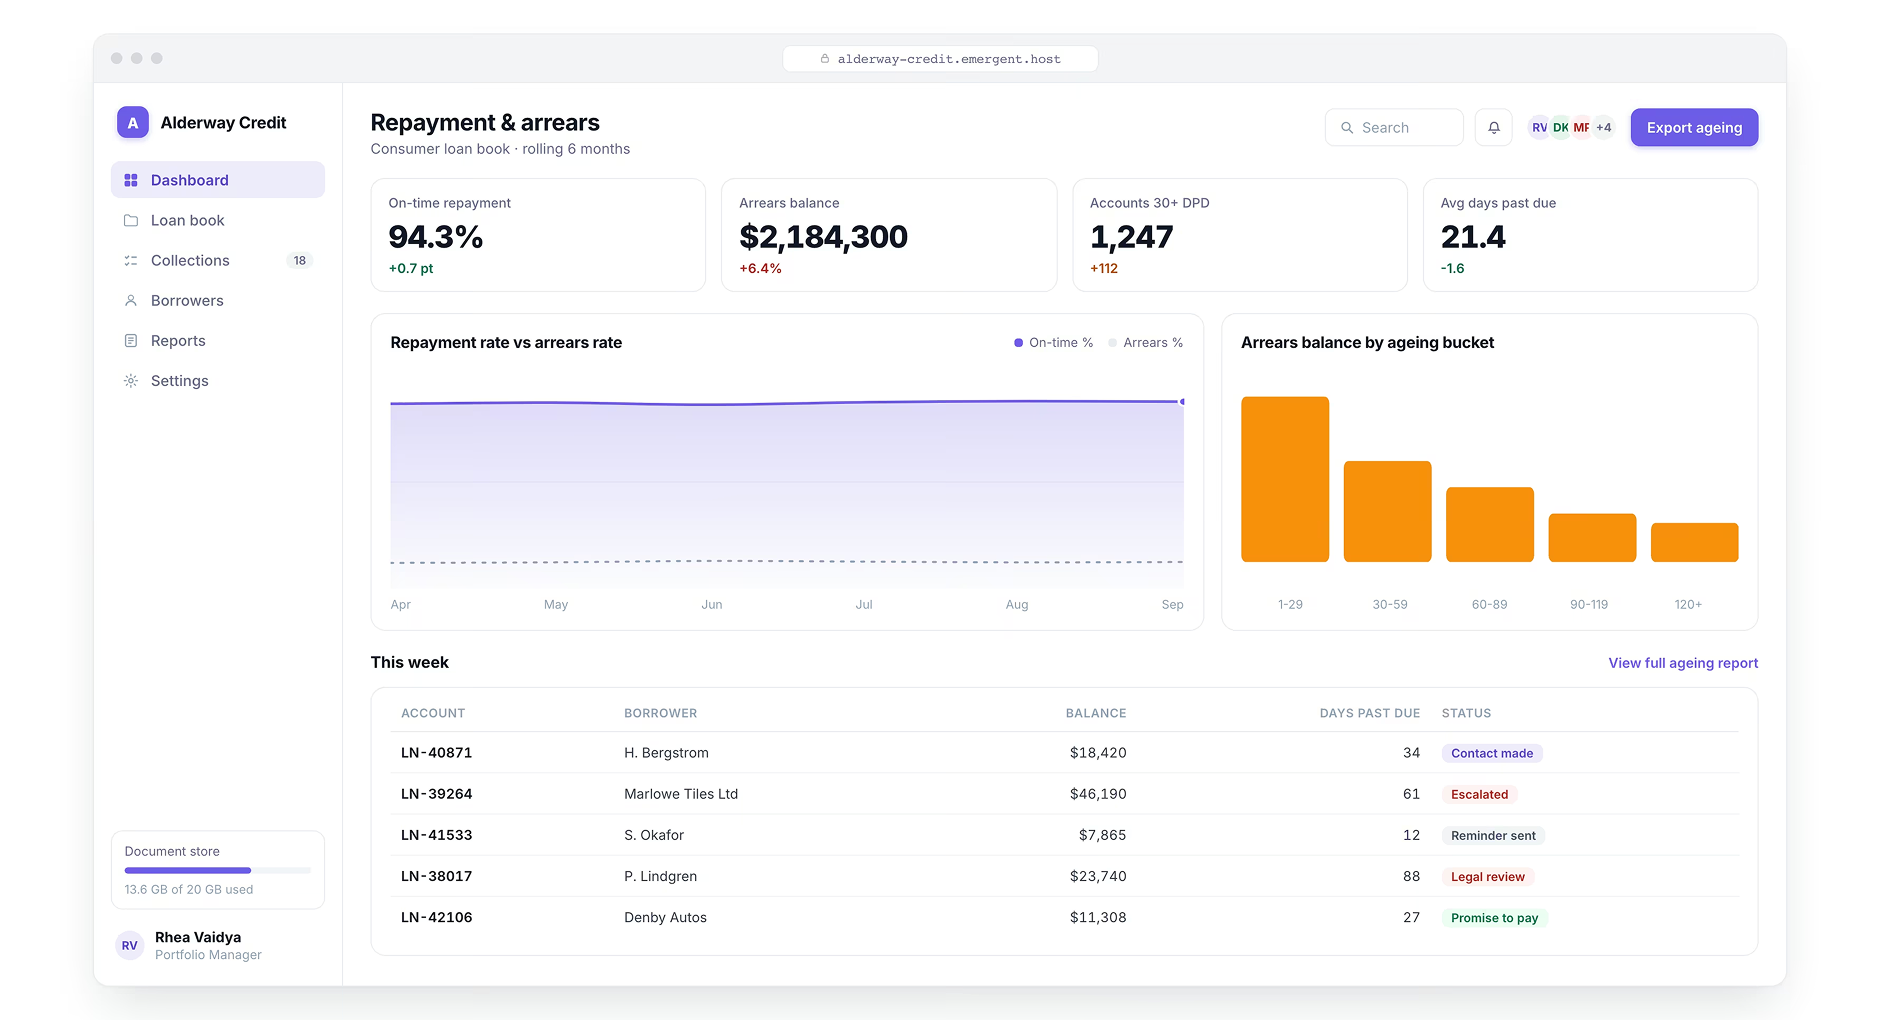
Task: Open the Avg days past due card
Action: pos(1590,235)
